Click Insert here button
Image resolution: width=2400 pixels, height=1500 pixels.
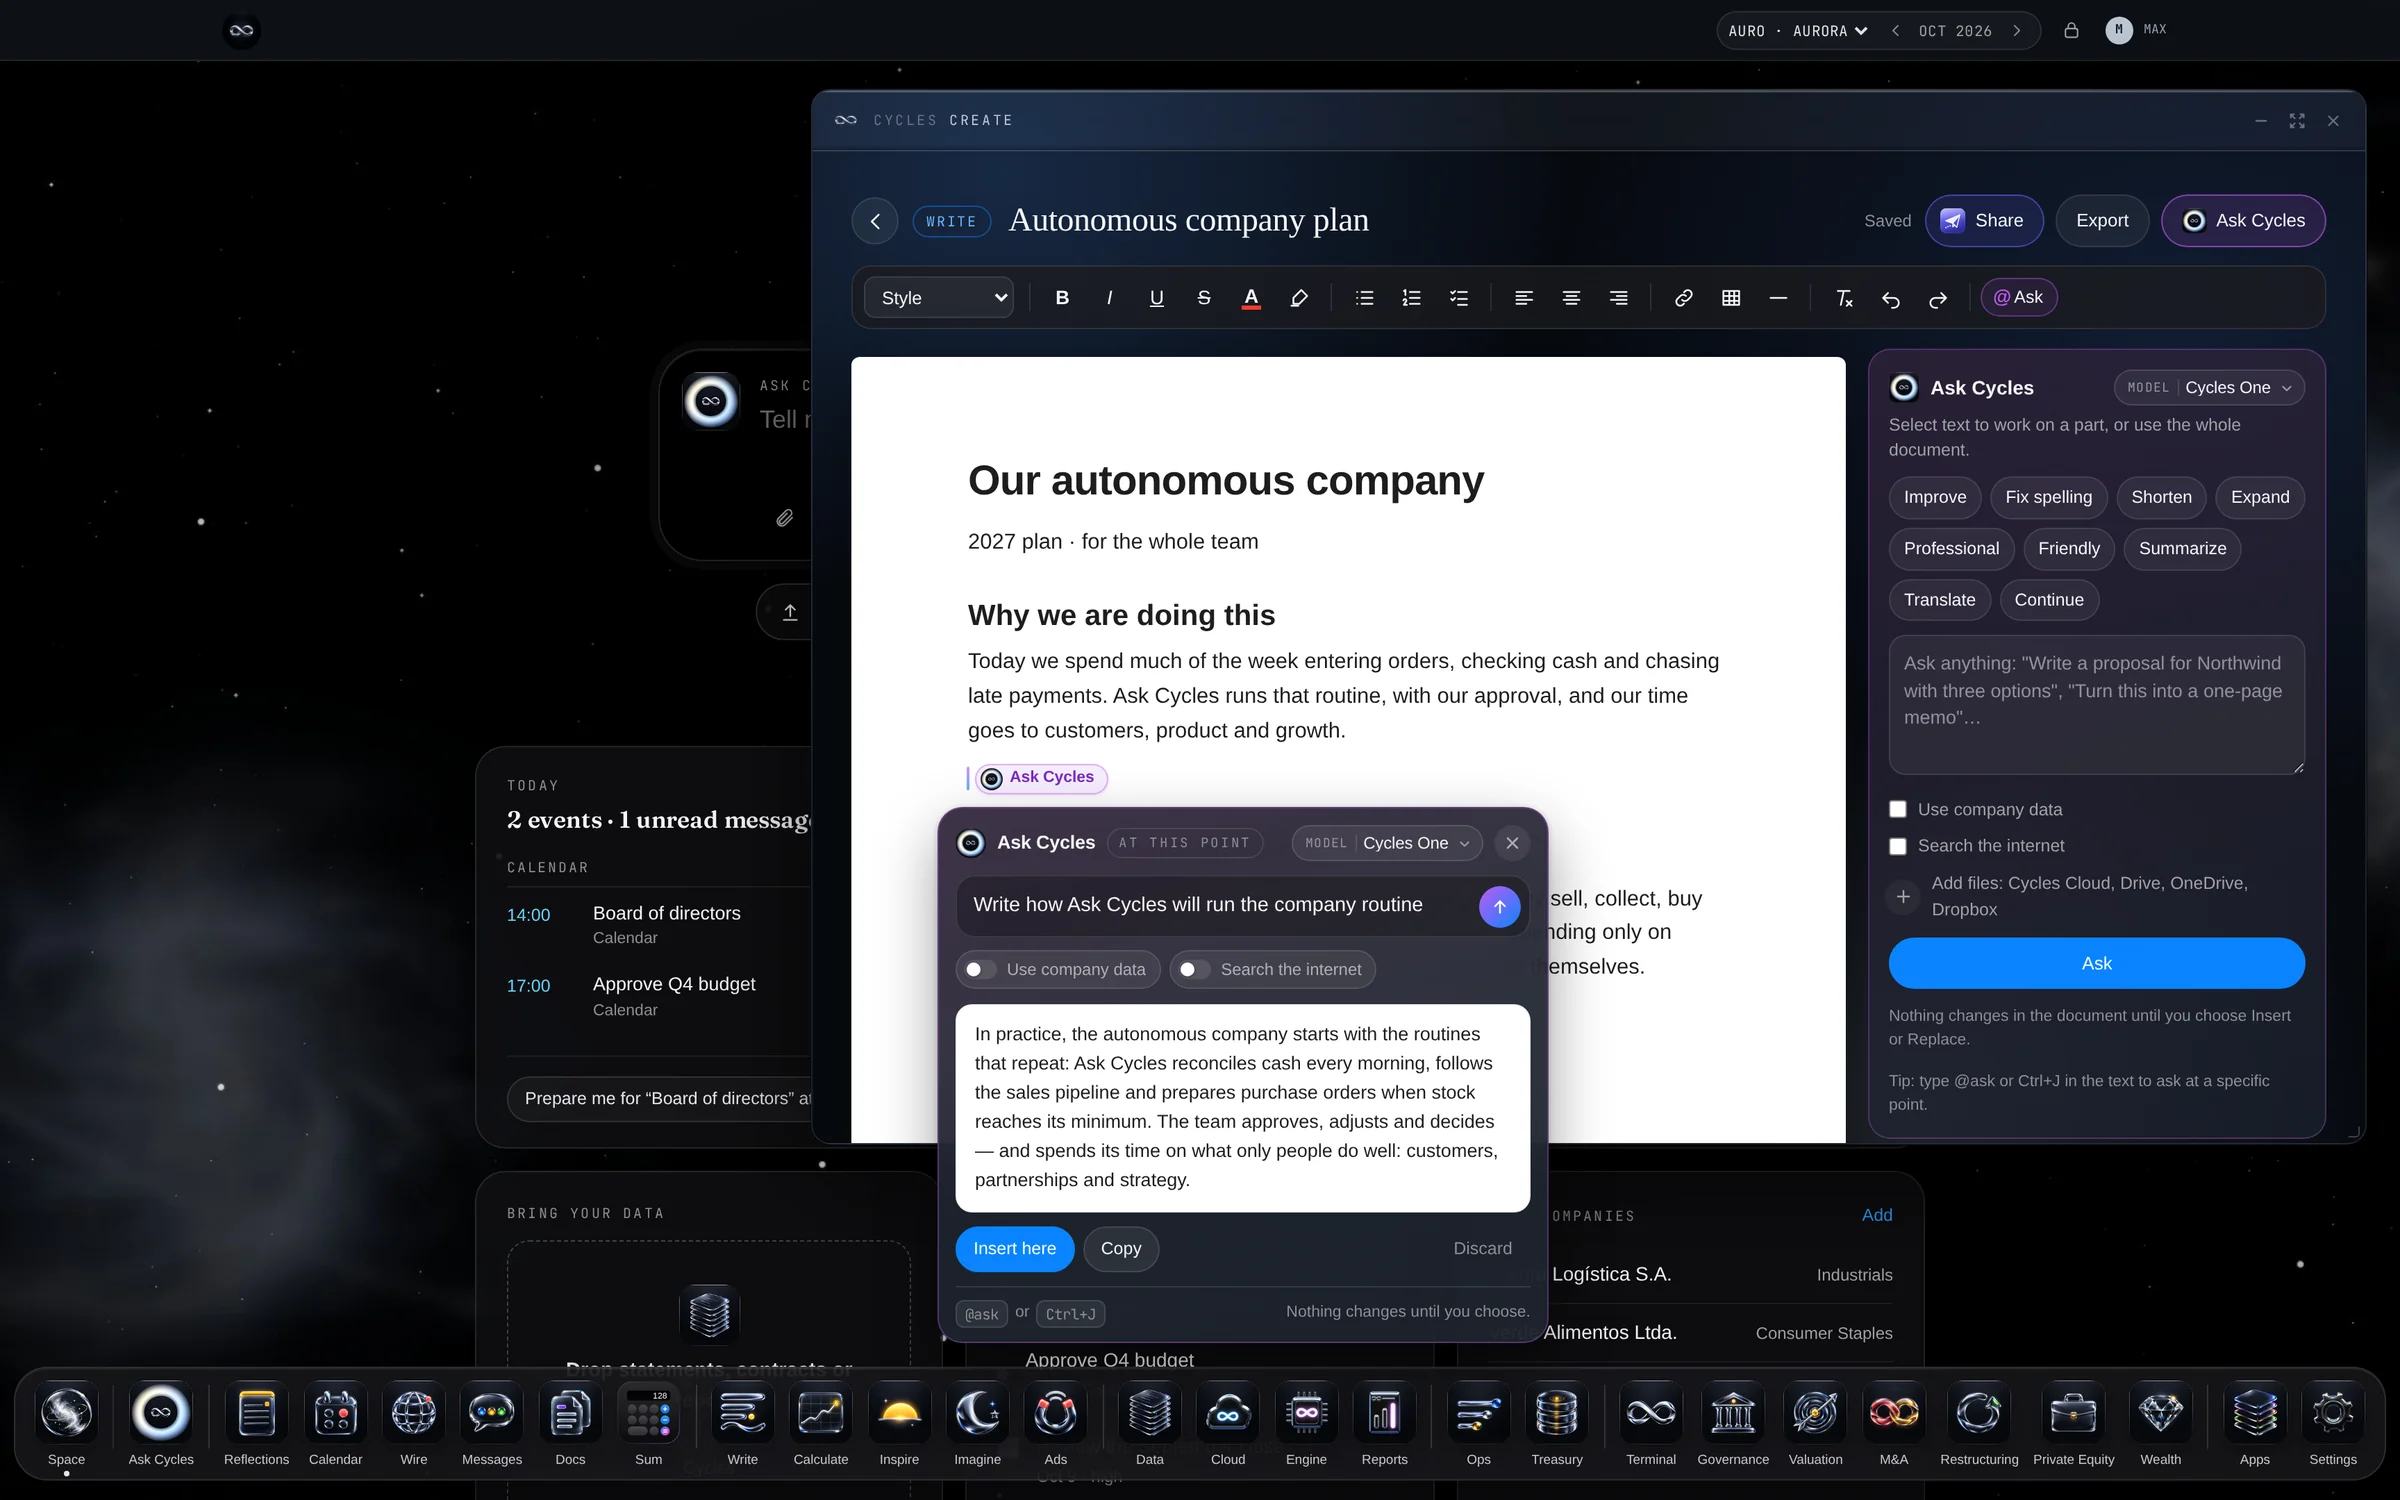(x=1014, y=1248)
